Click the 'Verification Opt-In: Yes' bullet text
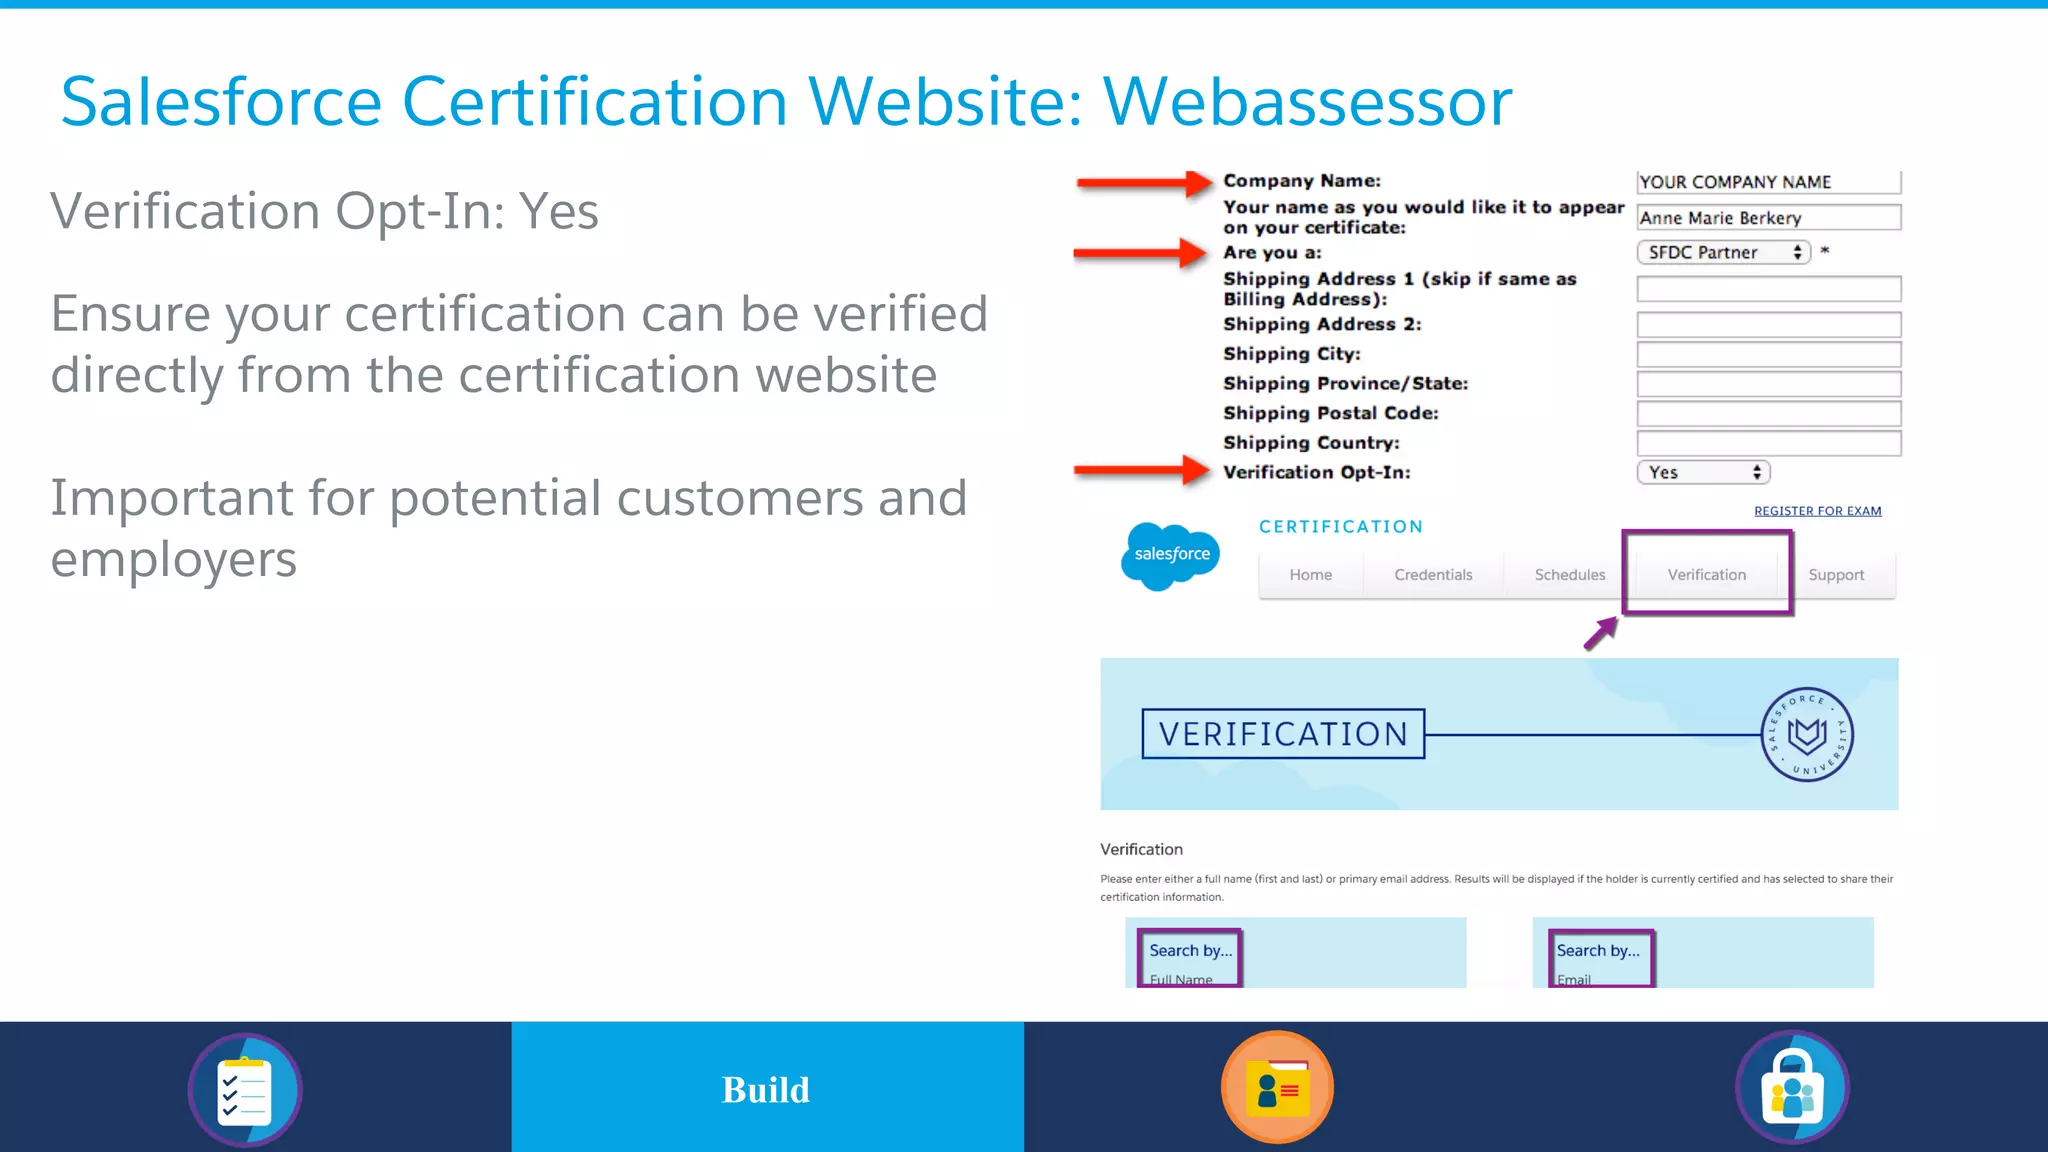The image size is (2048, 1152). pos(324,211)
